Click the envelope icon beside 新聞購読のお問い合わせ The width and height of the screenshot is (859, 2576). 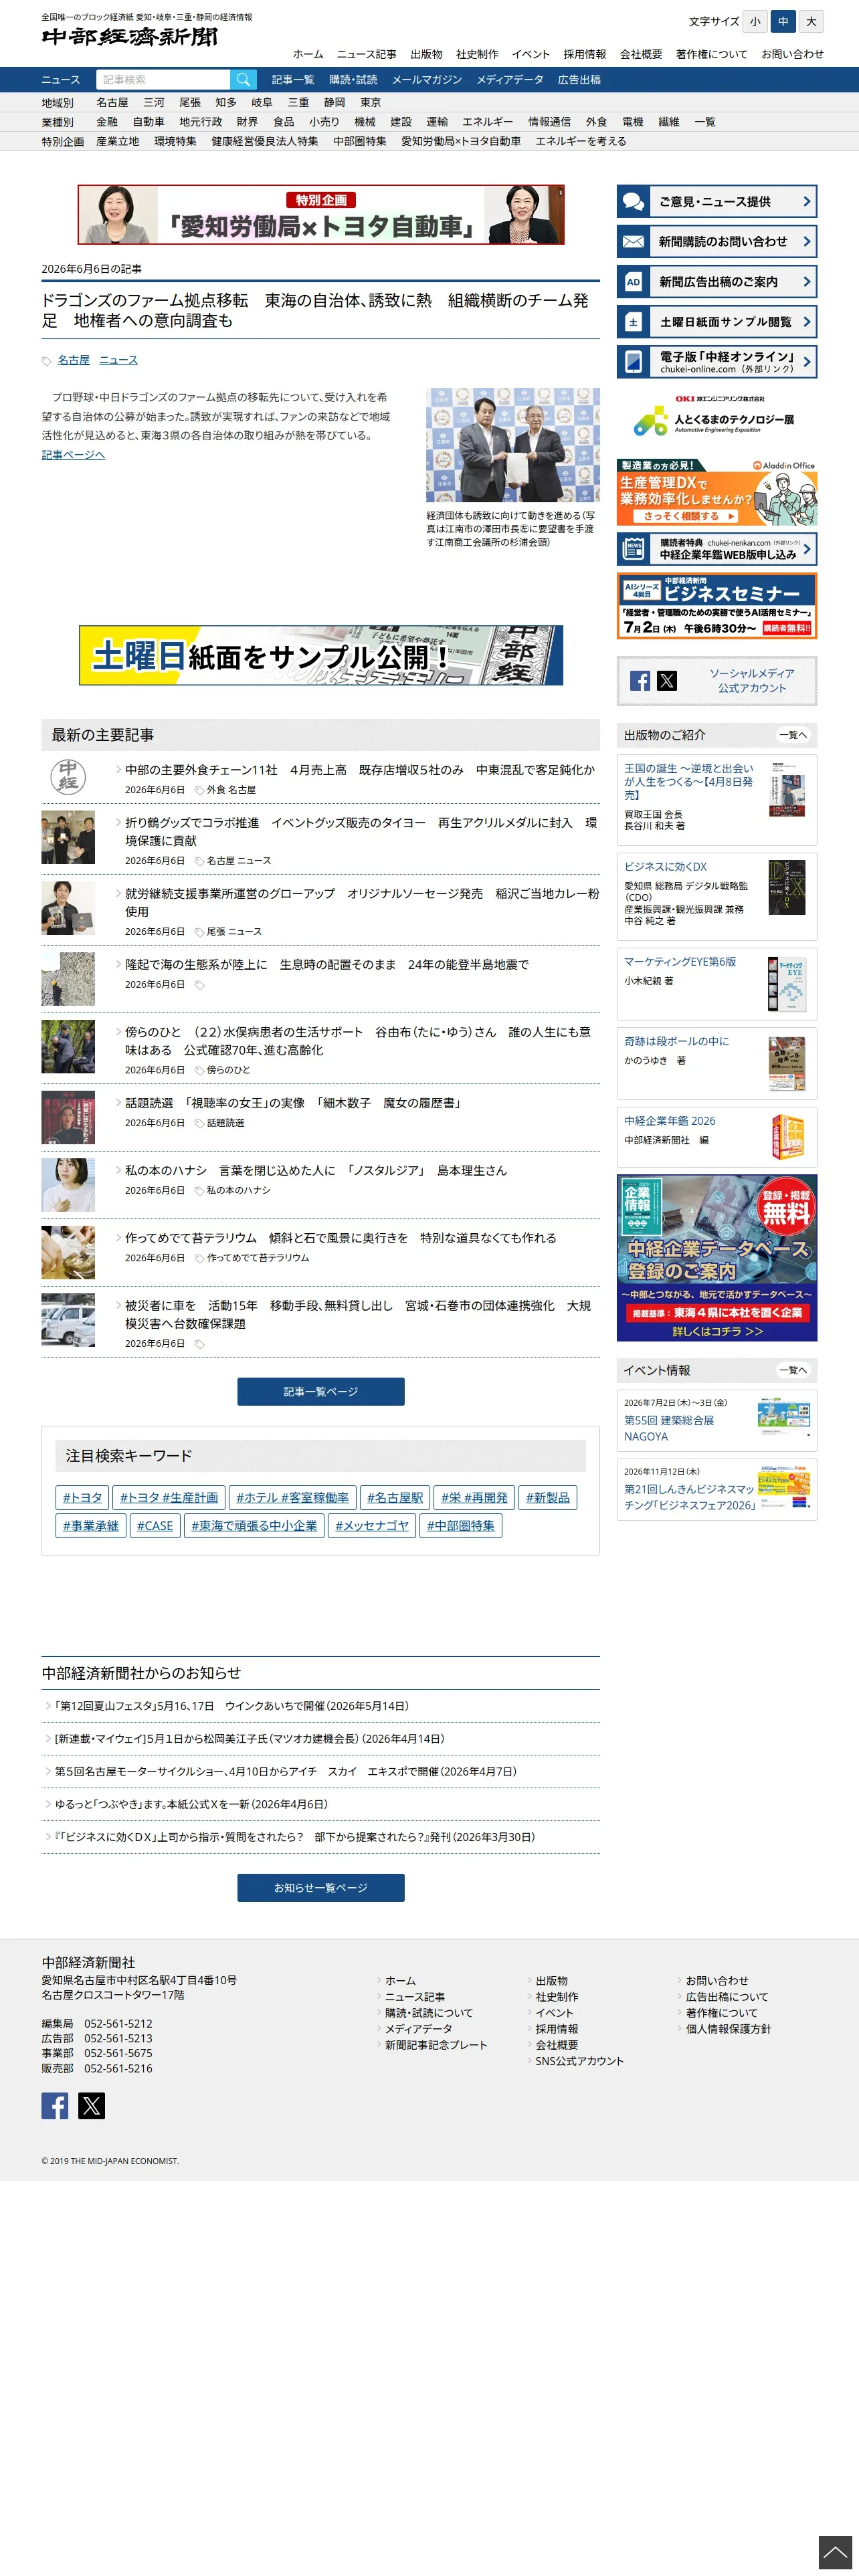(633, 242)
